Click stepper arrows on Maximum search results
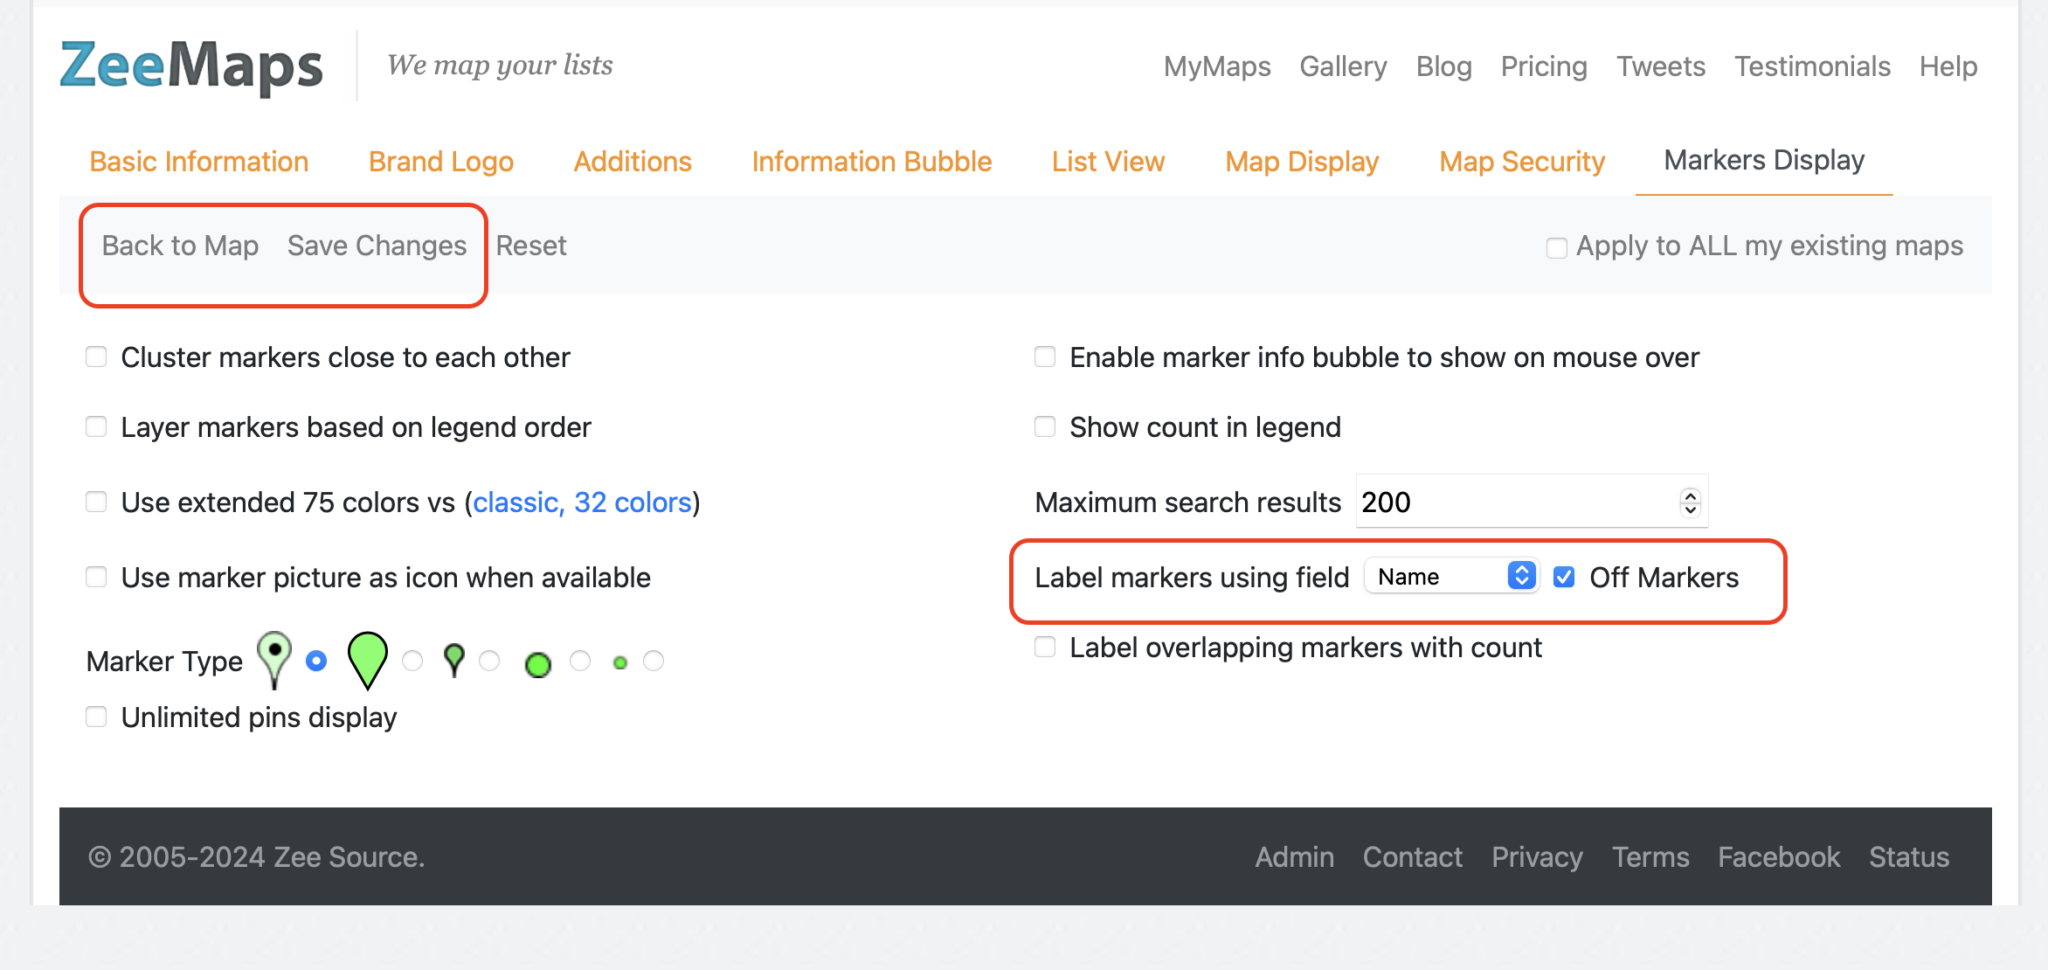Screen dimensions: 2048x970 (1690, 502)
